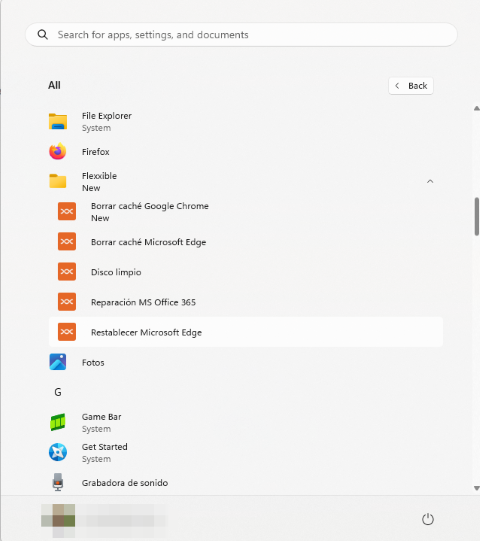Image resolution: width=480 pixels, height=541 pixels.
Task: Open the power options button
Action: [428, 519]
